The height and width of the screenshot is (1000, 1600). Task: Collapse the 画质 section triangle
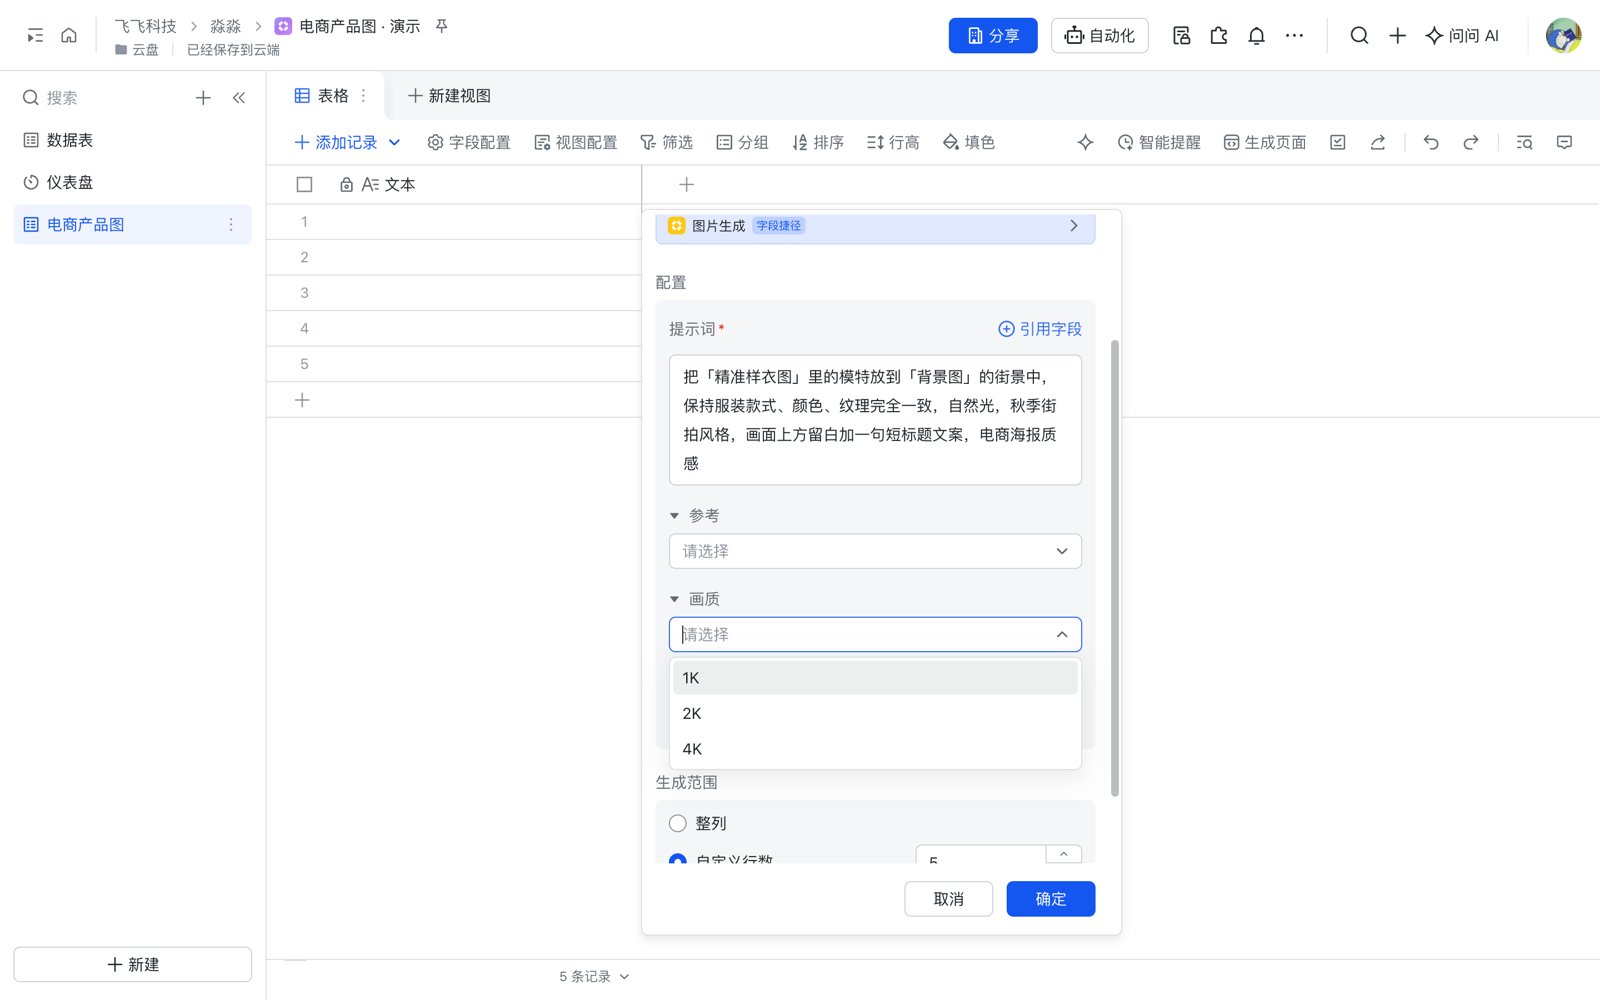coord(674,599)
